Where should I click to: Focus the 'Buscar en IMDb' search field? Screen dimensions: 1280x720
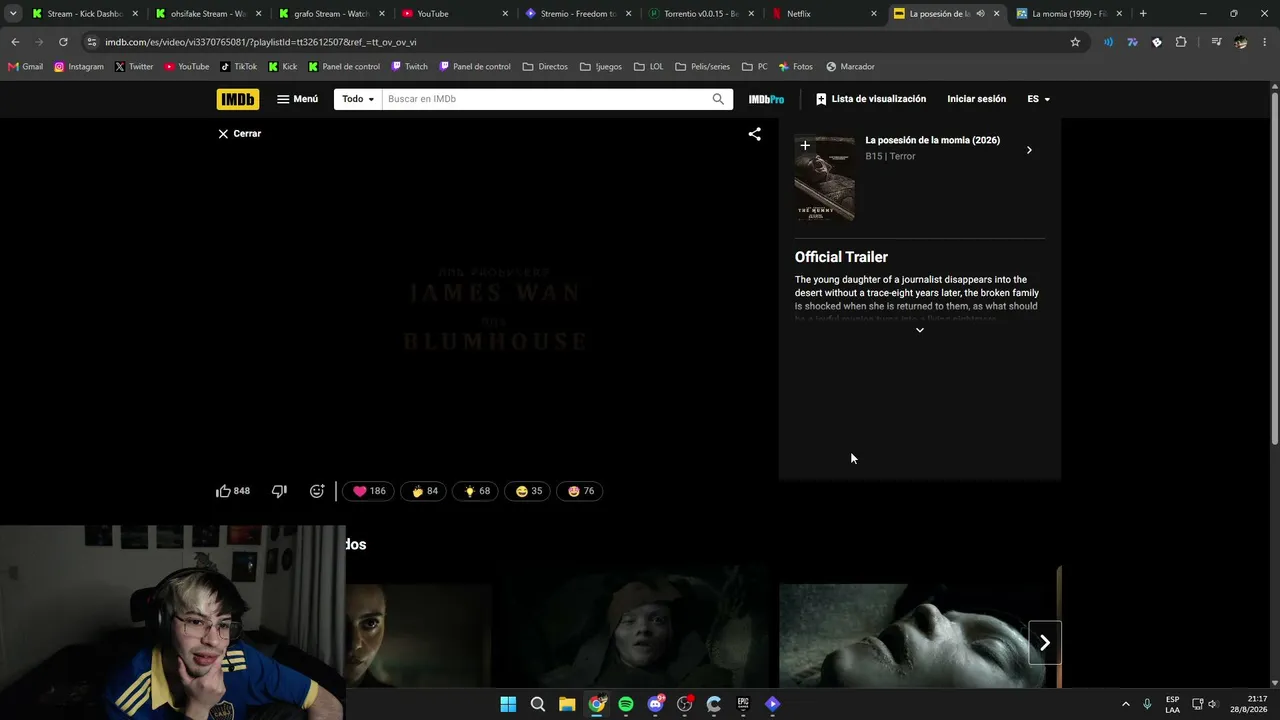pos(545,99)
